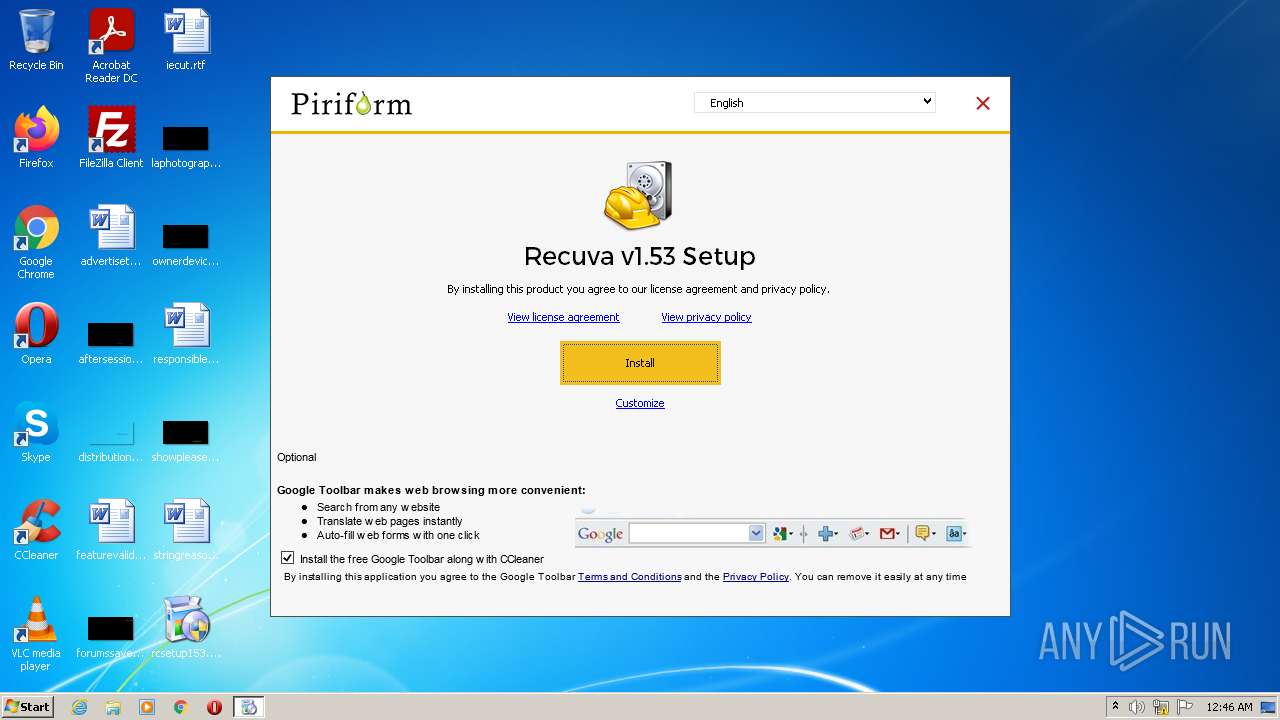Launch Firefox from the desktop
This screenshot has height=720, width=1280.
36,137
